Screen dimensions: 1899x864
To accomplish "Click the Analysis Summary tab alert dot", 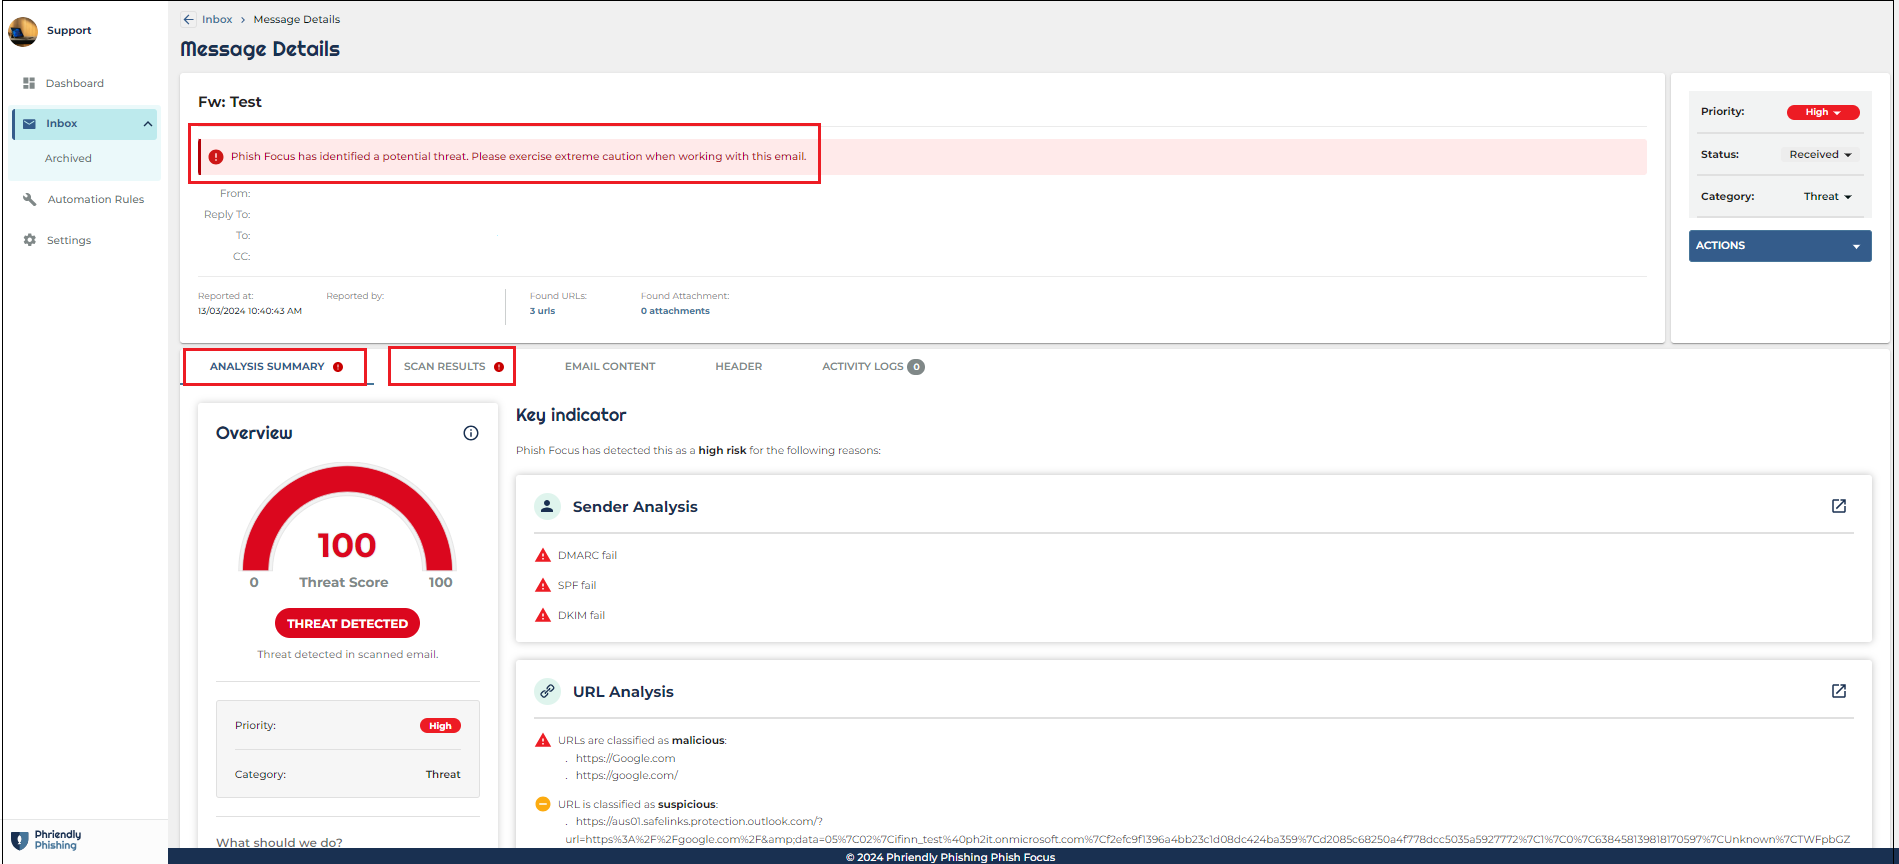I will (338, 367).
